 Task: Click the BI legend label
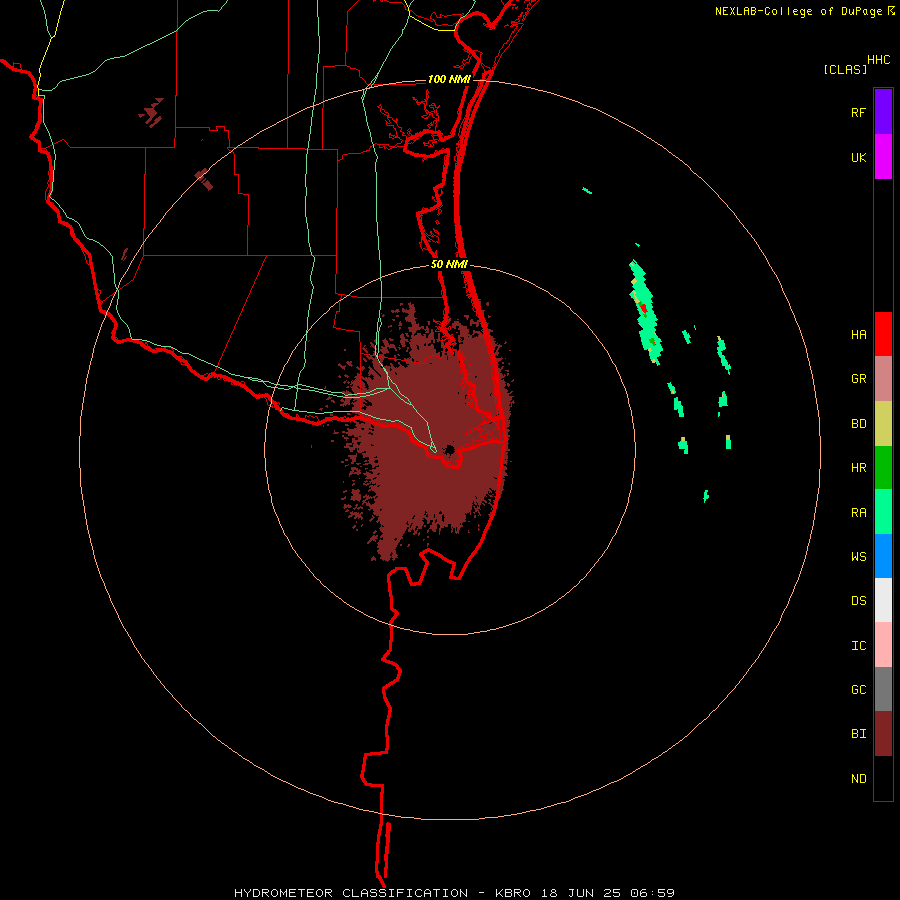point(858,734)
